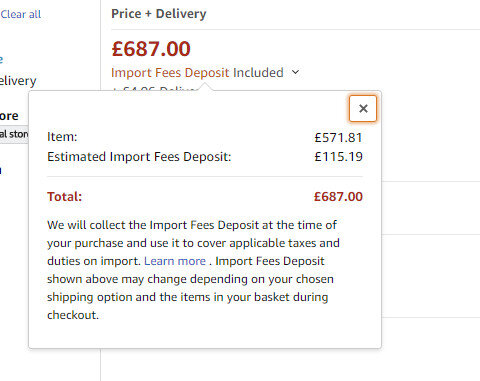Click the Price + Delivery column heading

pos(159,14)
